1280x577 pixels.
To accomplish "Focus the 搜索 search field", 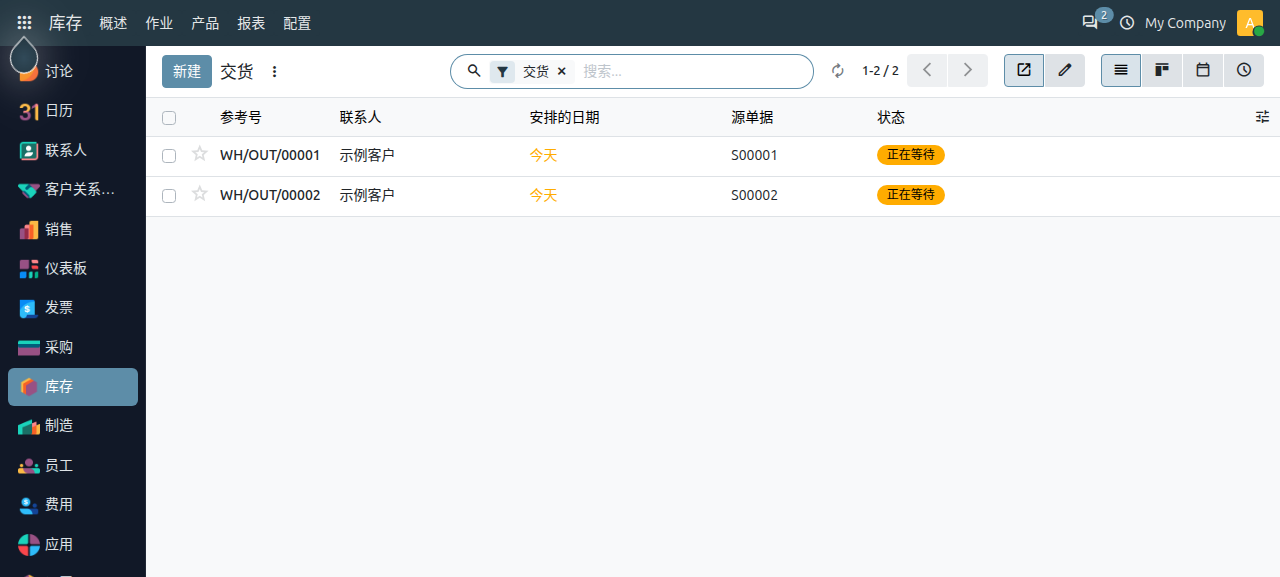I will tap(690, 71).
